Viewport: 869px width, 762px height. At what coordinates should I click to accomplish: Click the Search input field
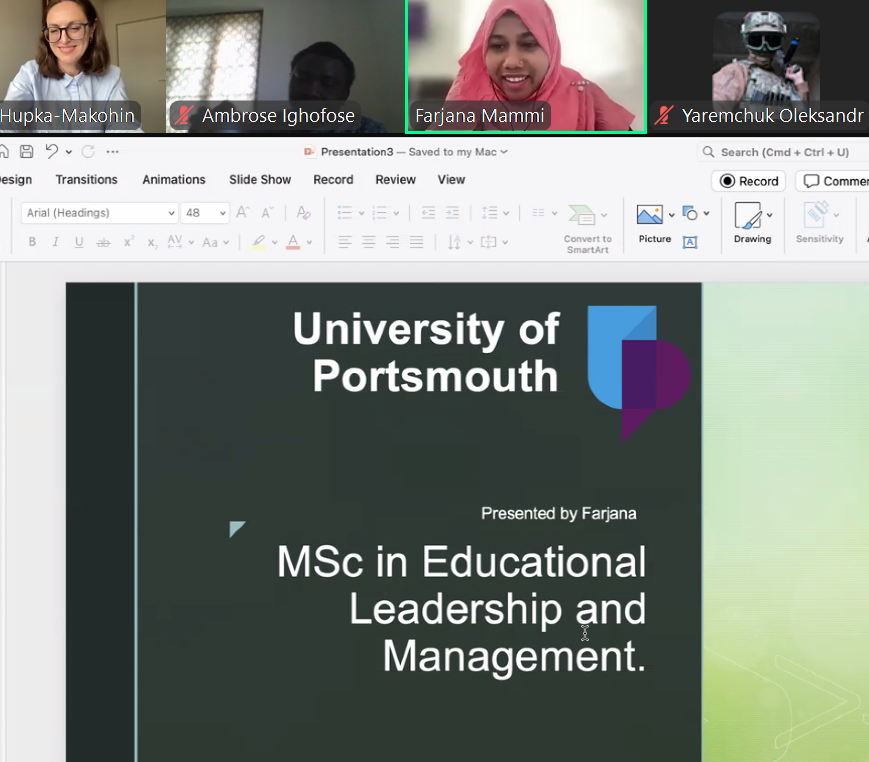pyautogui.click(x=785, y=152)
